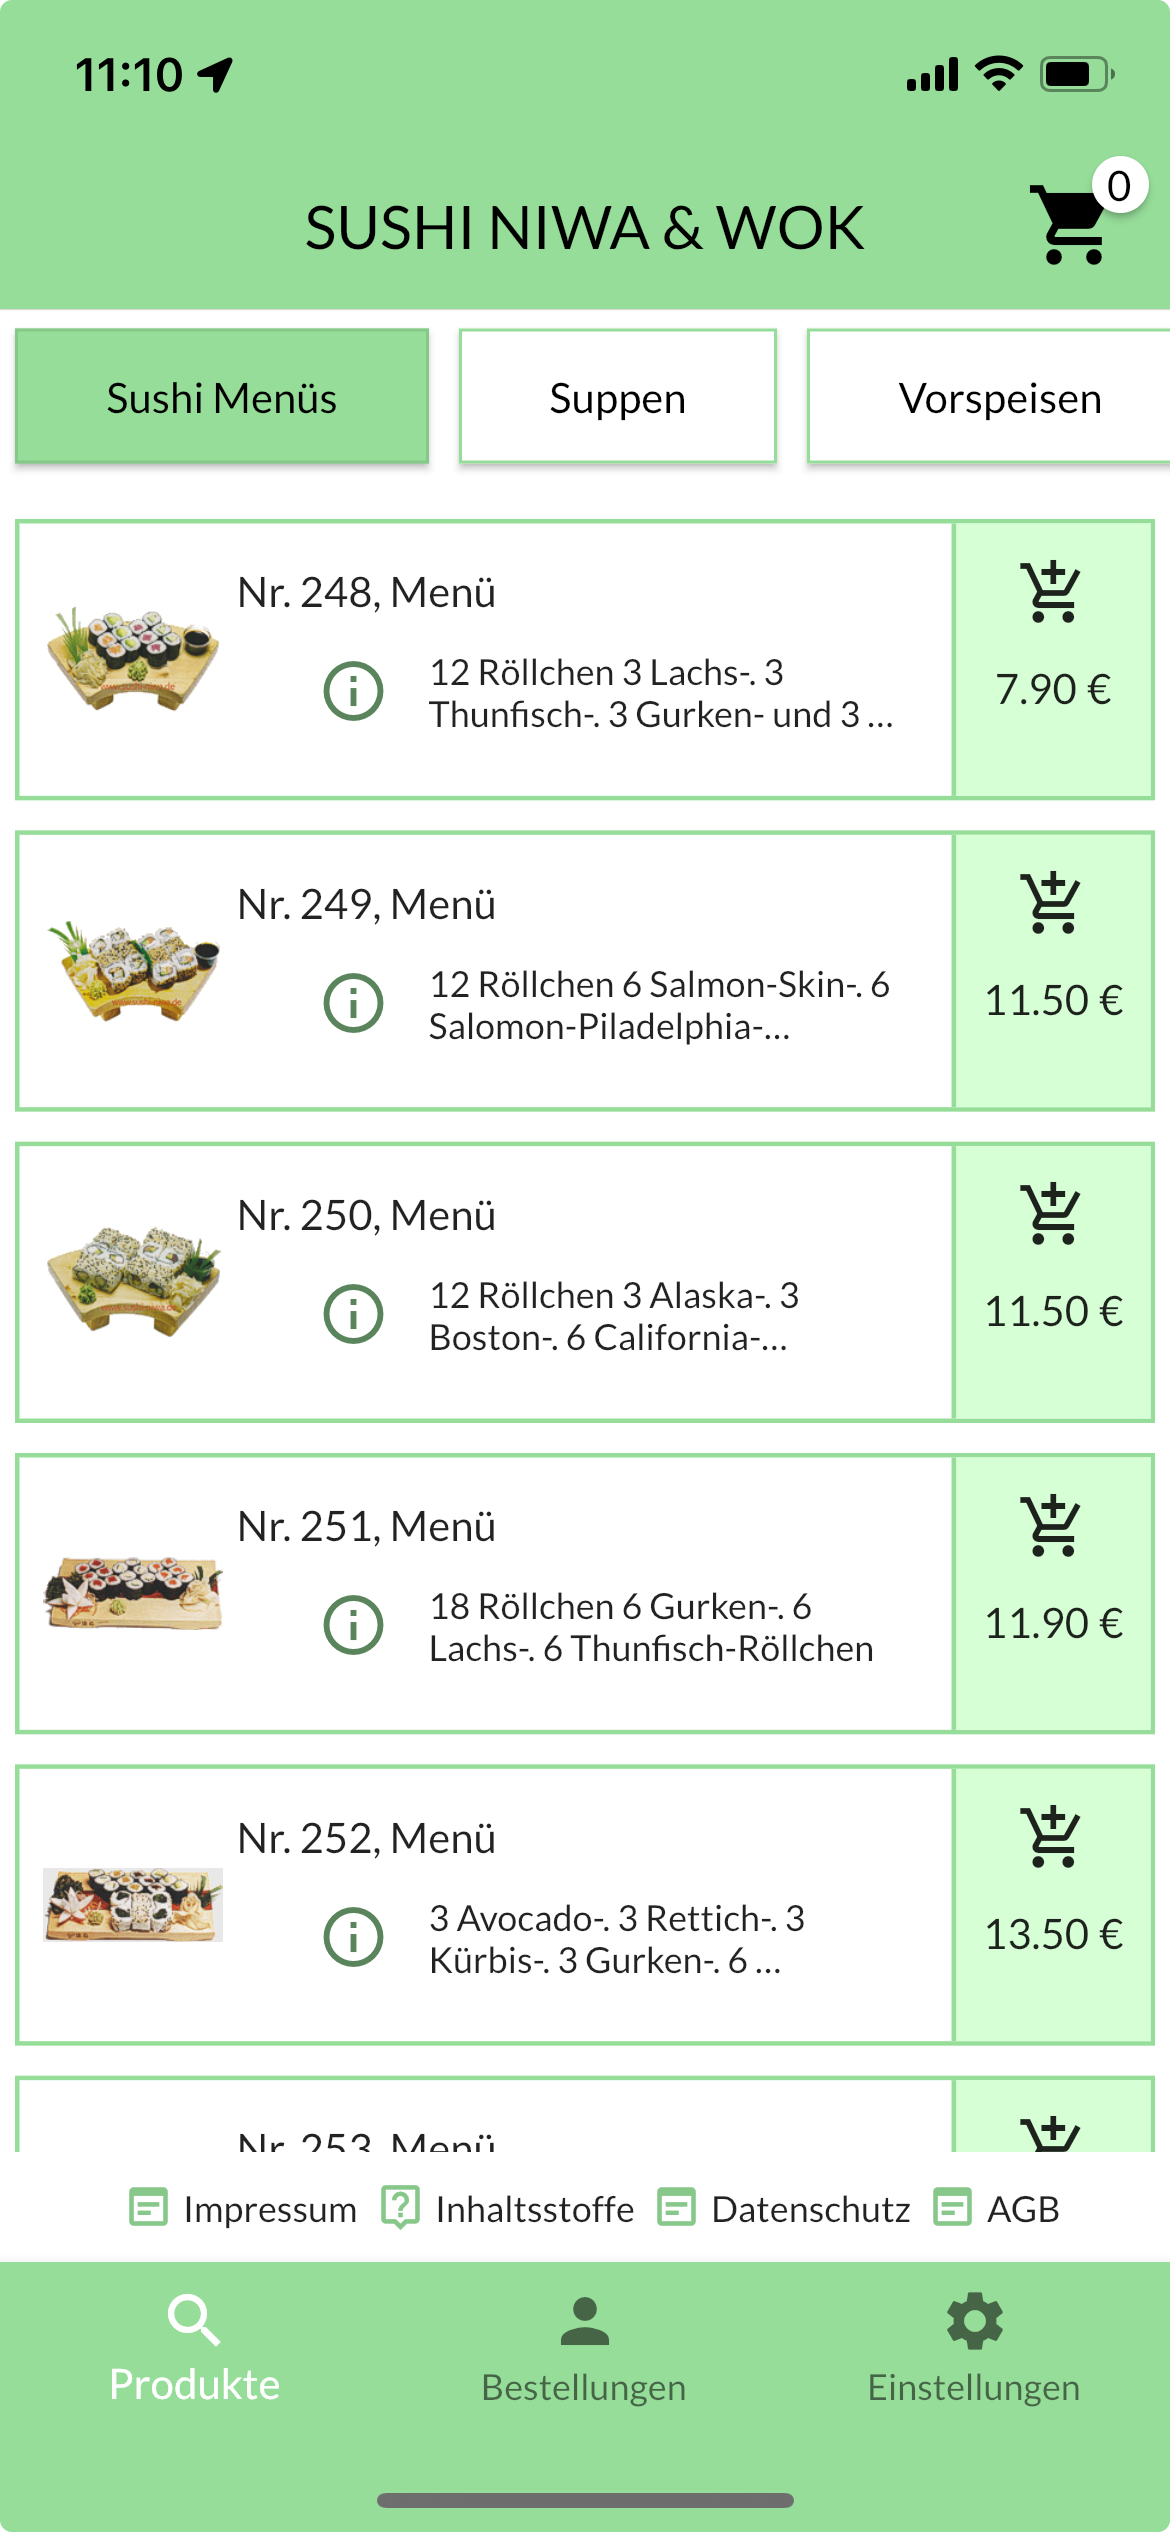Screen dimensions: 1170x2532
Task: Add Nr. 252 Menü to cart
Action: click(1053, 1905)
